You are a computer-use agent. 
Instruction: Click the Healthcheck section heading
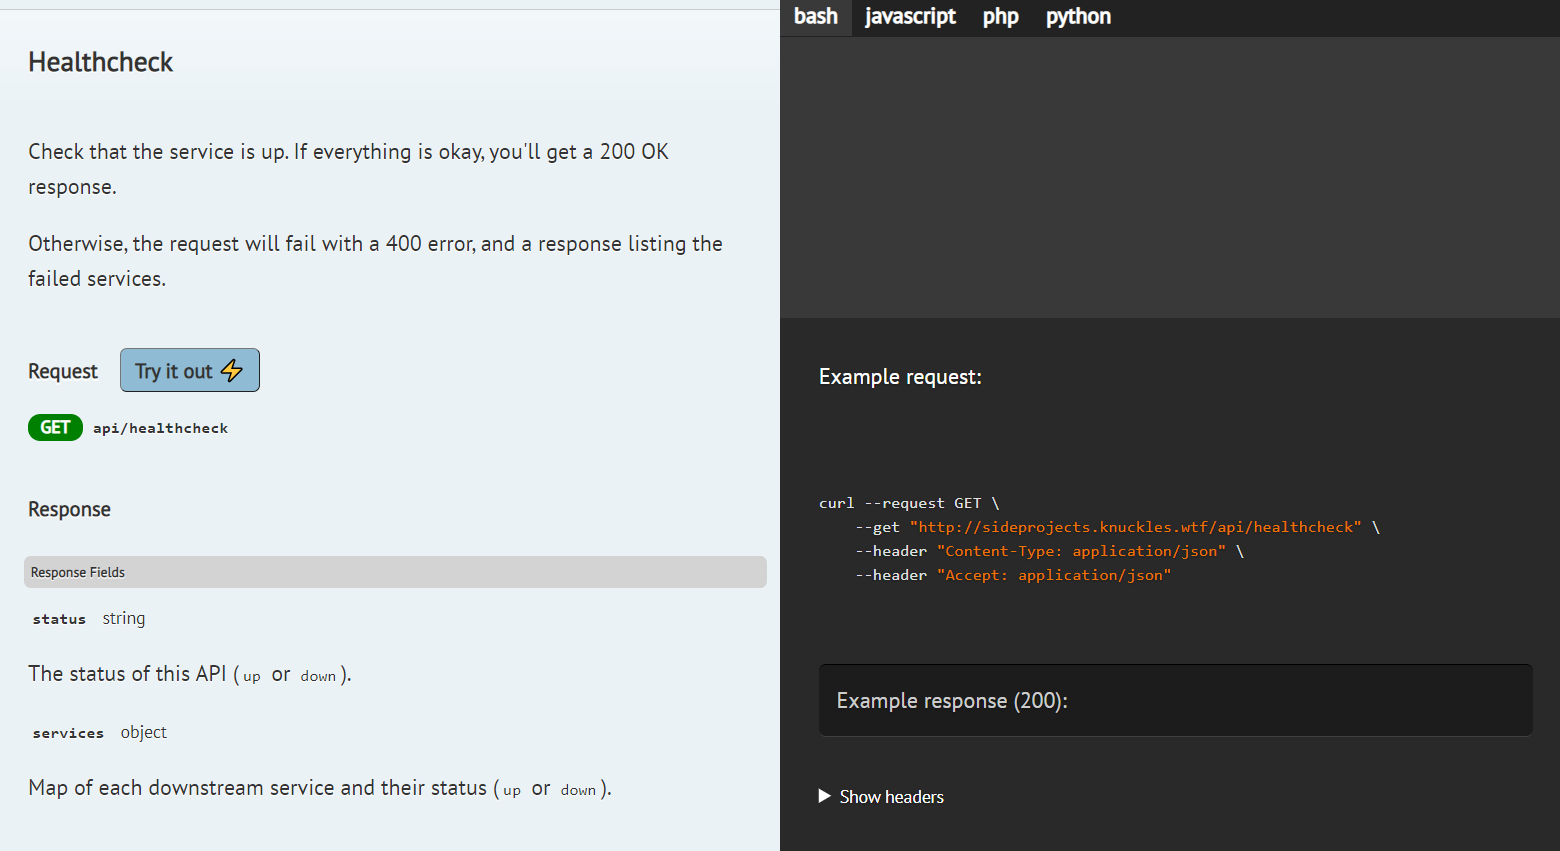point(100,62)
